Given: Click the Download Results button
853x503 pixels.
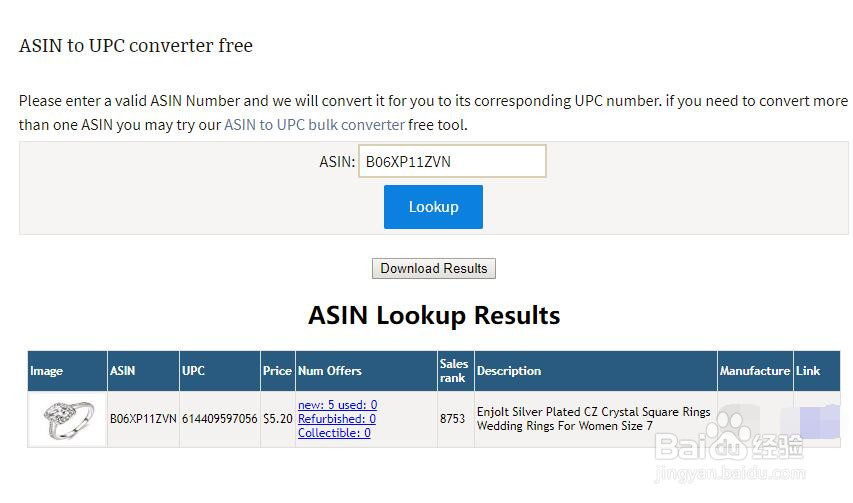Looking at the screenshot, I should tap(433, 268).
